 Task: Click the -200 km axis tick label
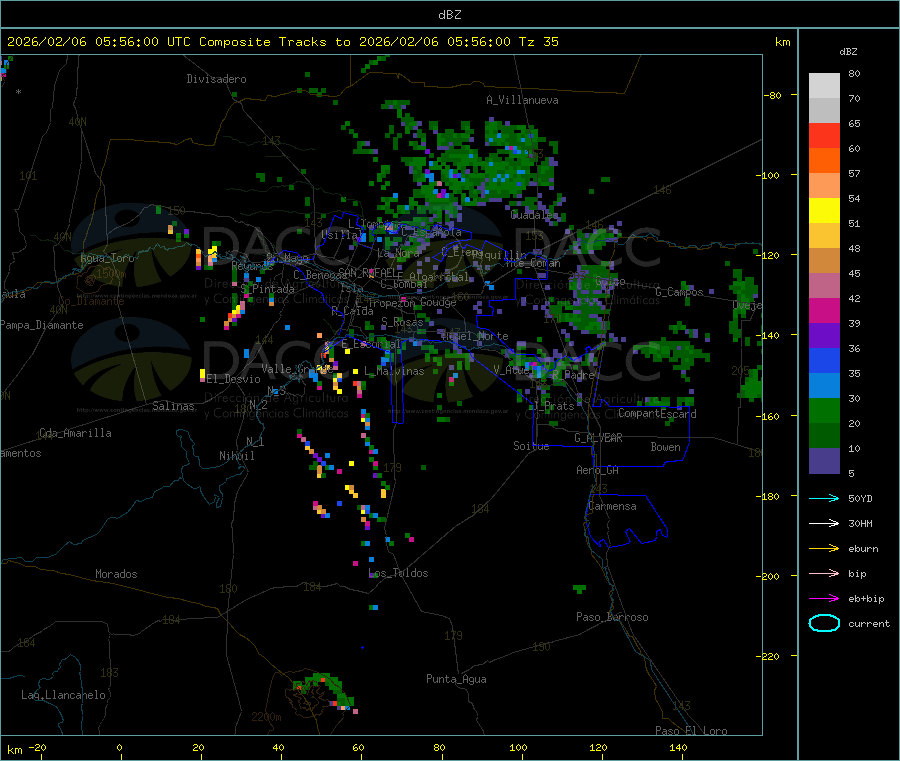click(x=768, y=576)
